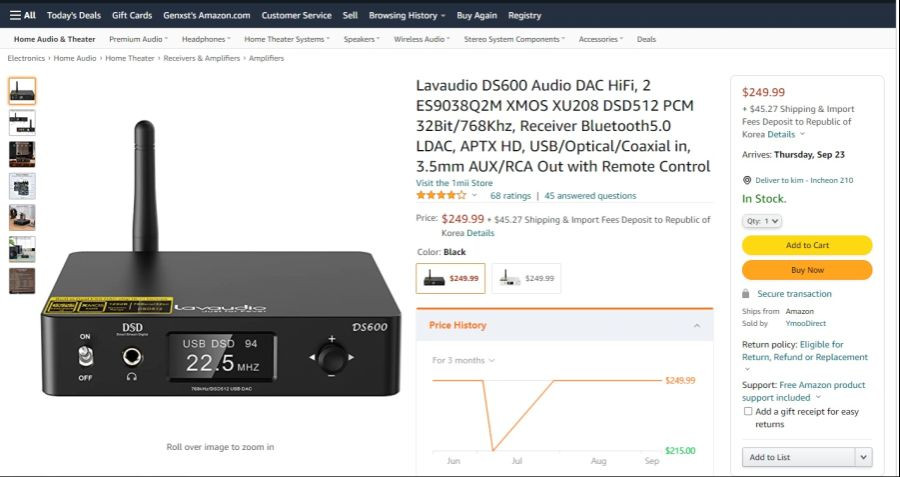Click Amplifiers breadcrumb
The height and width of the screenshot is (477, 900).
(266, 58)
